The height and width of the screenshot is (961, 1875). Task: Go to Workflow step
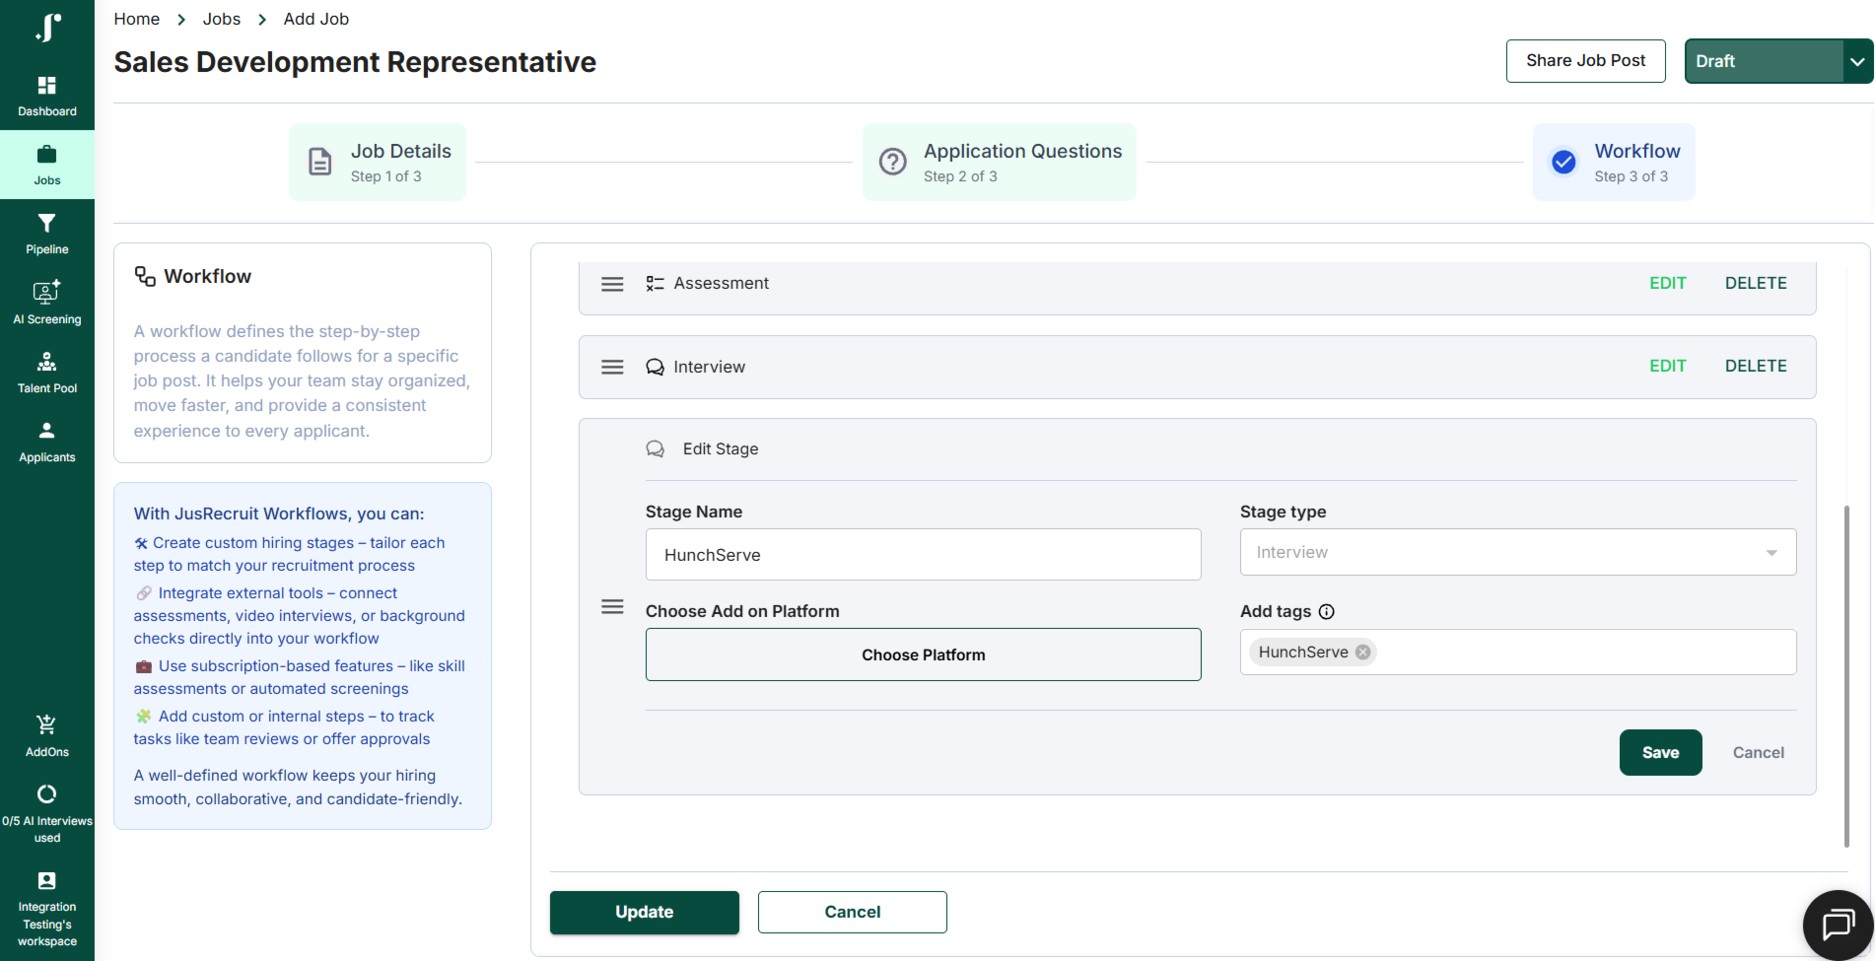pyautogui.click(x=1614, y=162)
